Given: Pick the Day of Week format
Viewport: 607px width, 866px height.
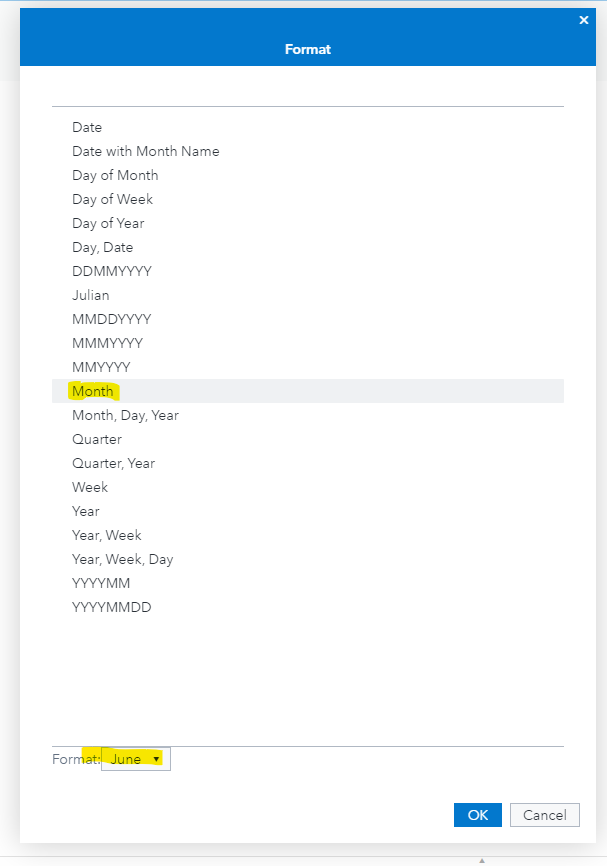Looking at the screenshot, I should tap(112, 199).
